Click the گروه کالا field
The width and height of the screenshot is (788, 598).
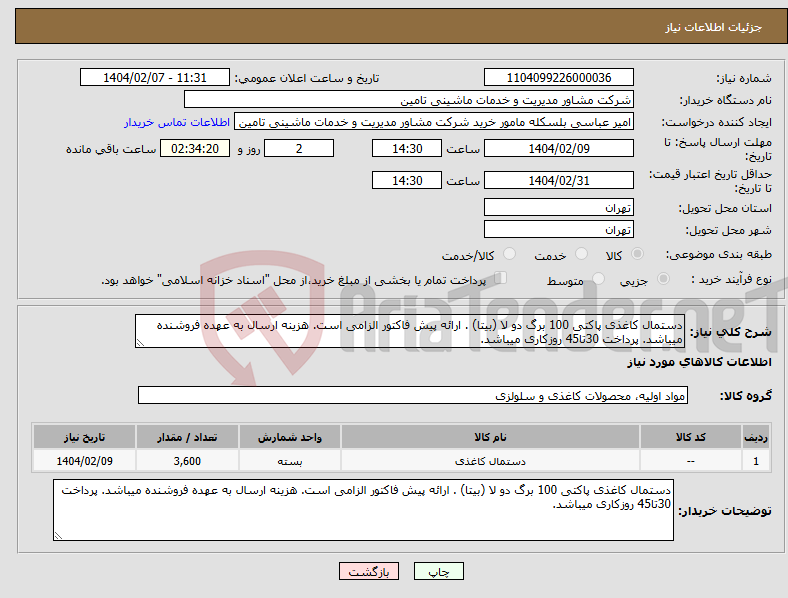(x=413, y=395)
